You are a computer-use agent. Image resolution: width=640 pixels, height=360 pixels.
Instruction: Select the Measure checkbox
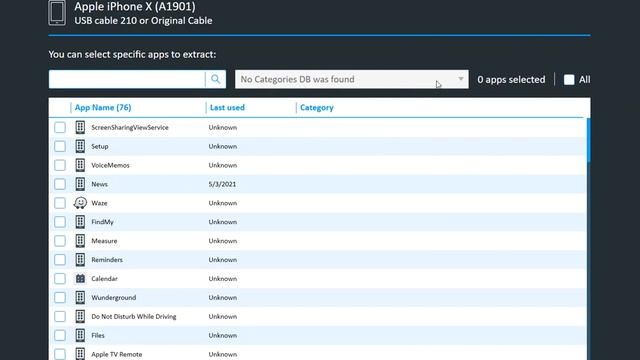pyautogui.click(x=60, y=241)
